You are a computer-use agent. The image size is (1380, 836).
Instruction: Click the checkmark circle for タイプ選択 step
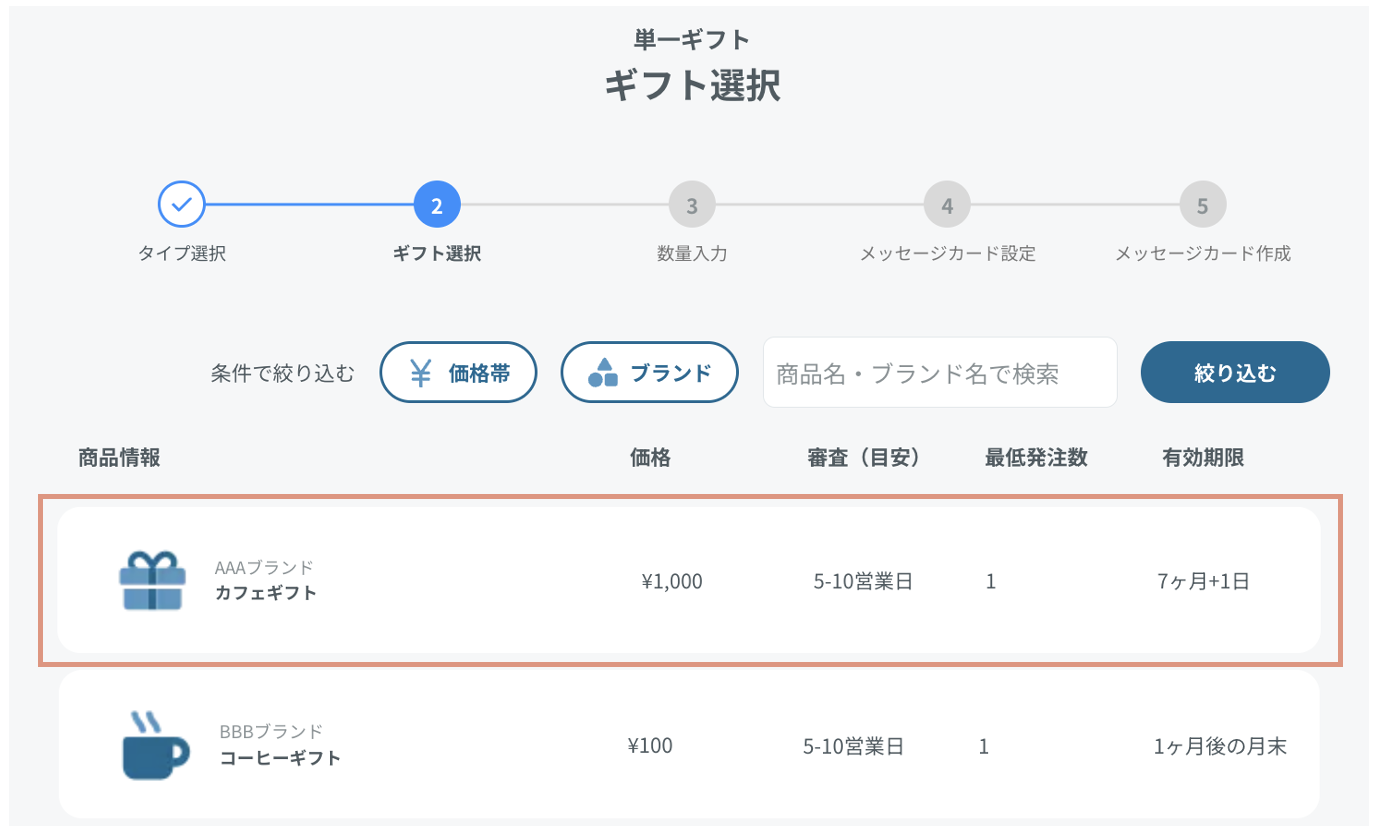(x=182, y=206)
